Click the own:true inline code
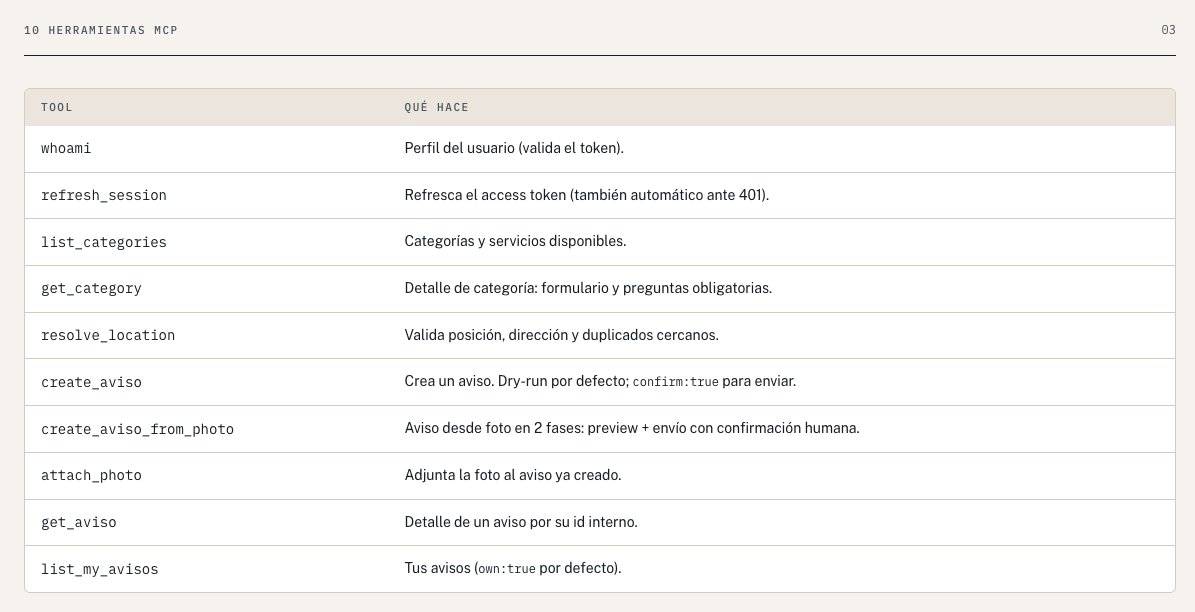Viewport: 1195px width, 612px height. pyautogui.click(x=507, y=569)
